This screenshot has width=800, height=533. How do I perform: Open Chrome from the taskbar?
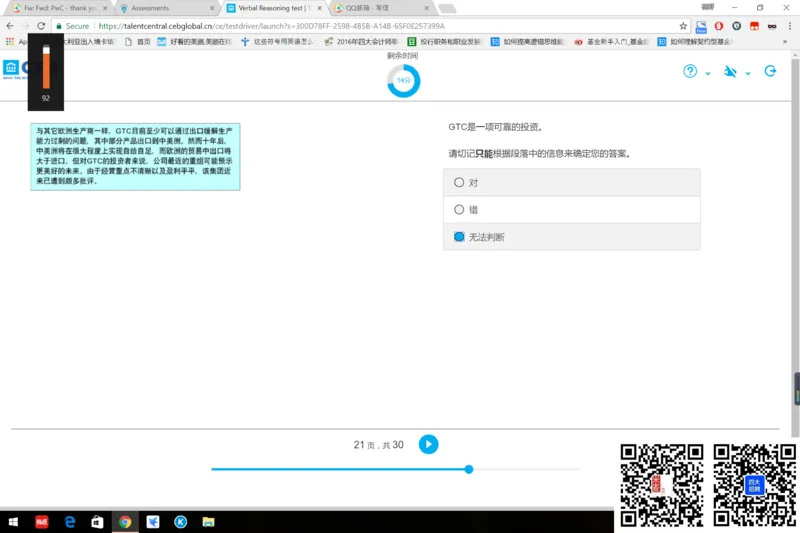(125, 522)
